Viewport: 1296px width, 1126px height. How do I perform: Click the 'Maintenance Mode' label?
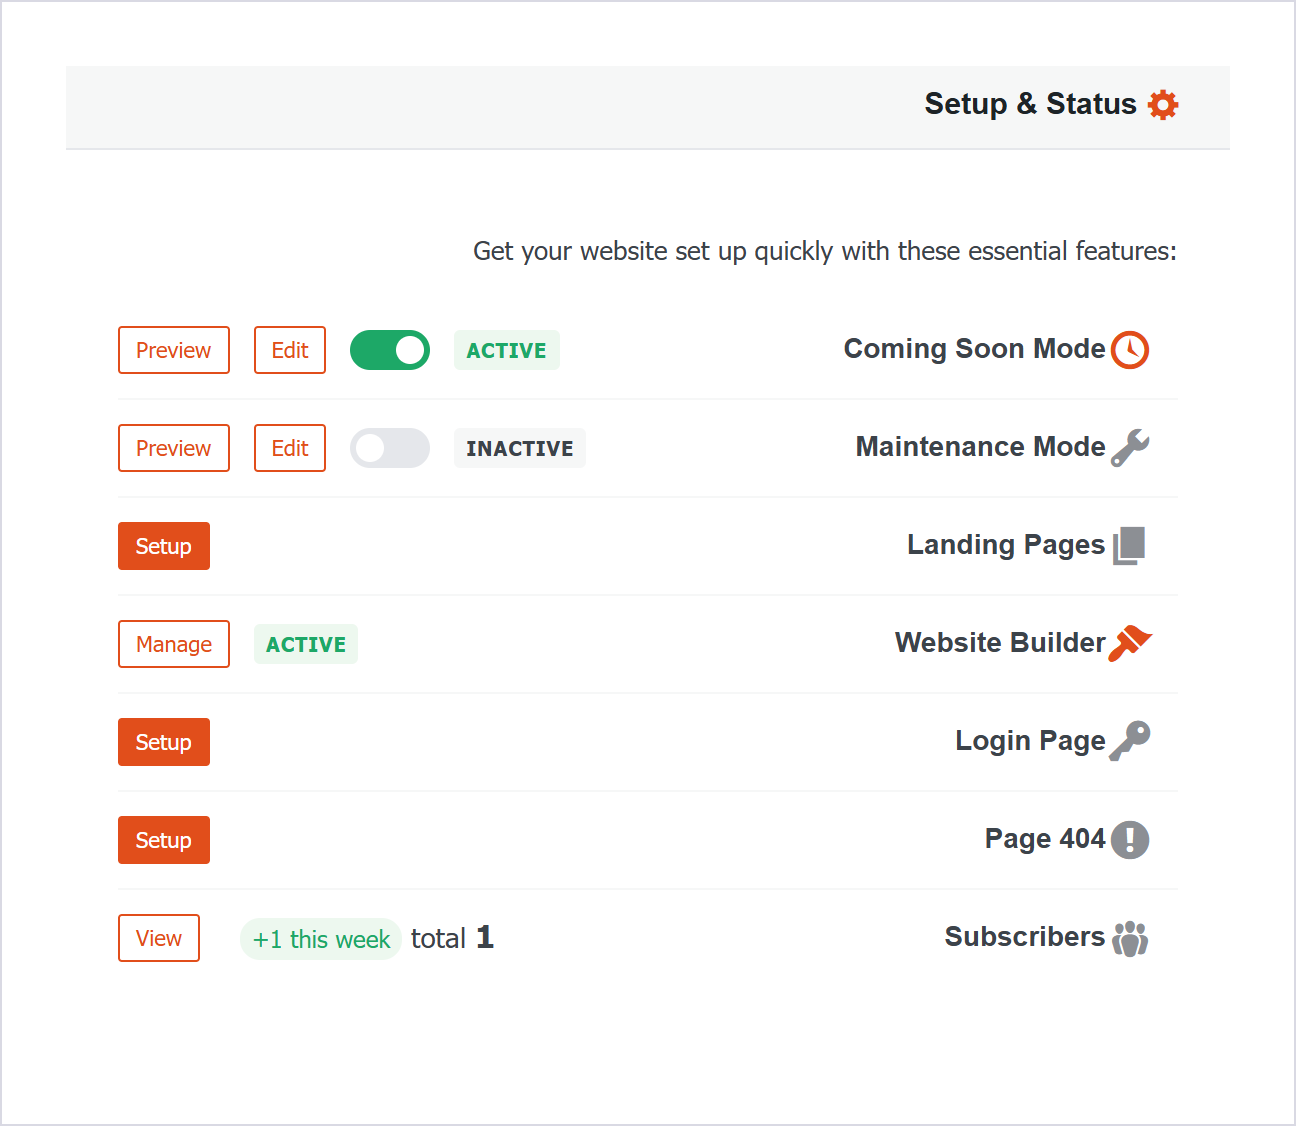[981, 447]
